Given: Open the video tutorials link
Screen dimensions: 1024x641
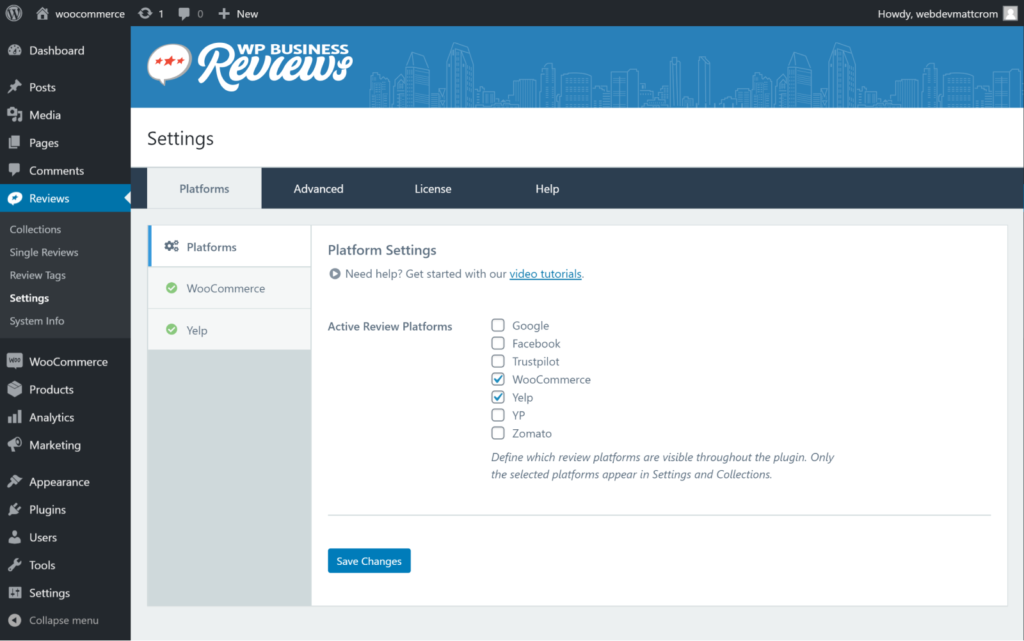Looking at the screenshot, I should click(x=545, y=274).
